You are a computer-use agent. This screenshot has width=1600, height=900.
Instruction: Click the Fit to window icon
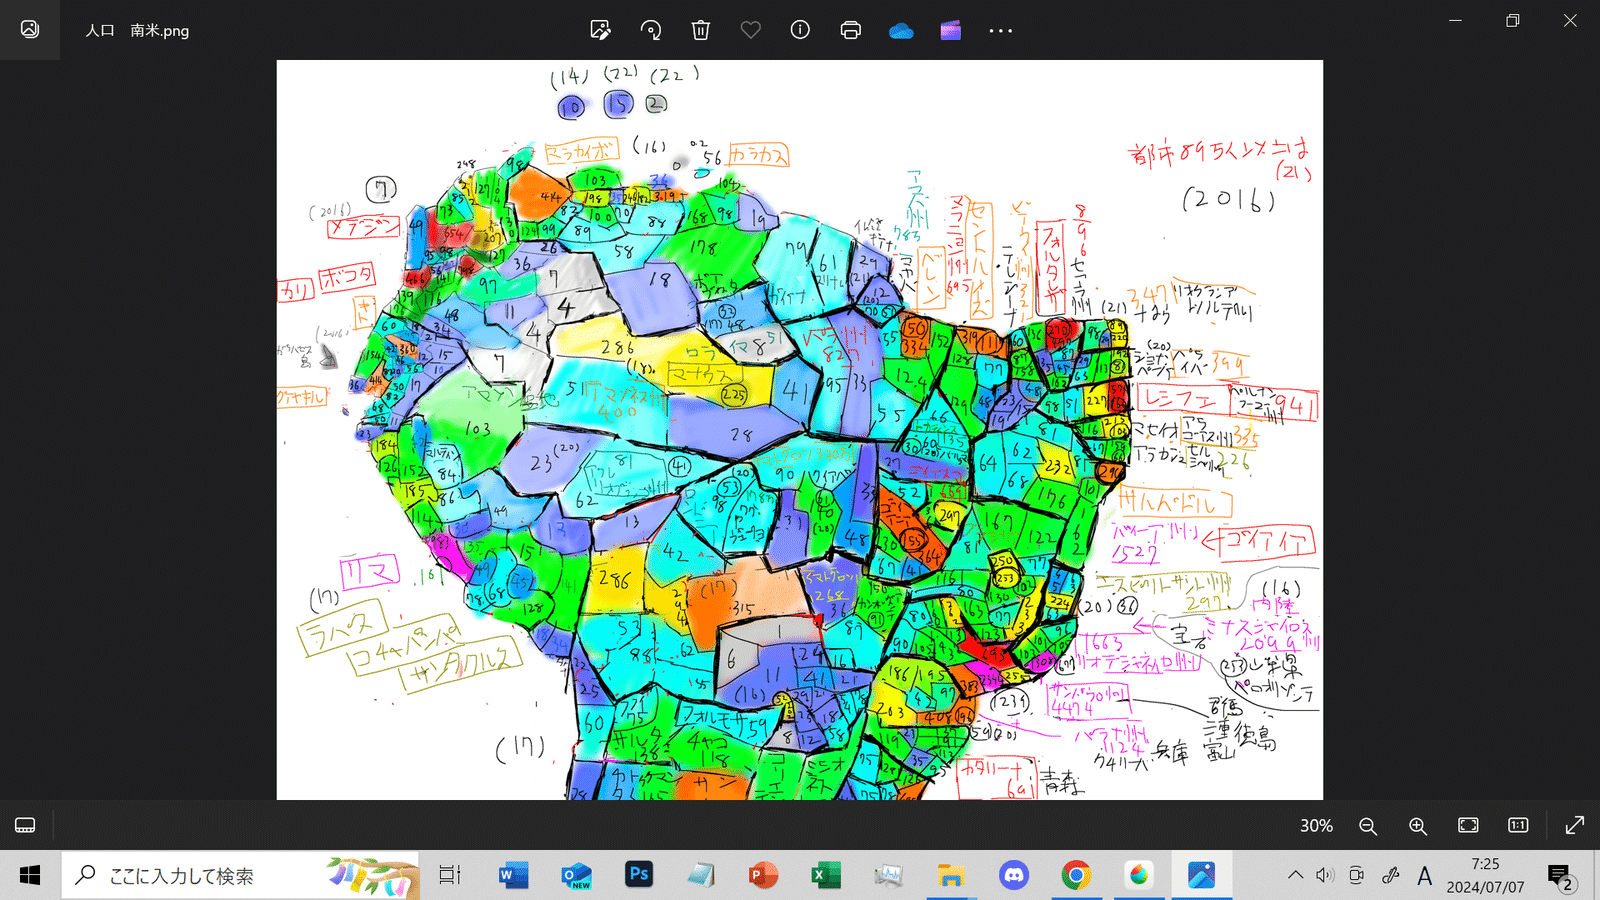click(1468, 825)
